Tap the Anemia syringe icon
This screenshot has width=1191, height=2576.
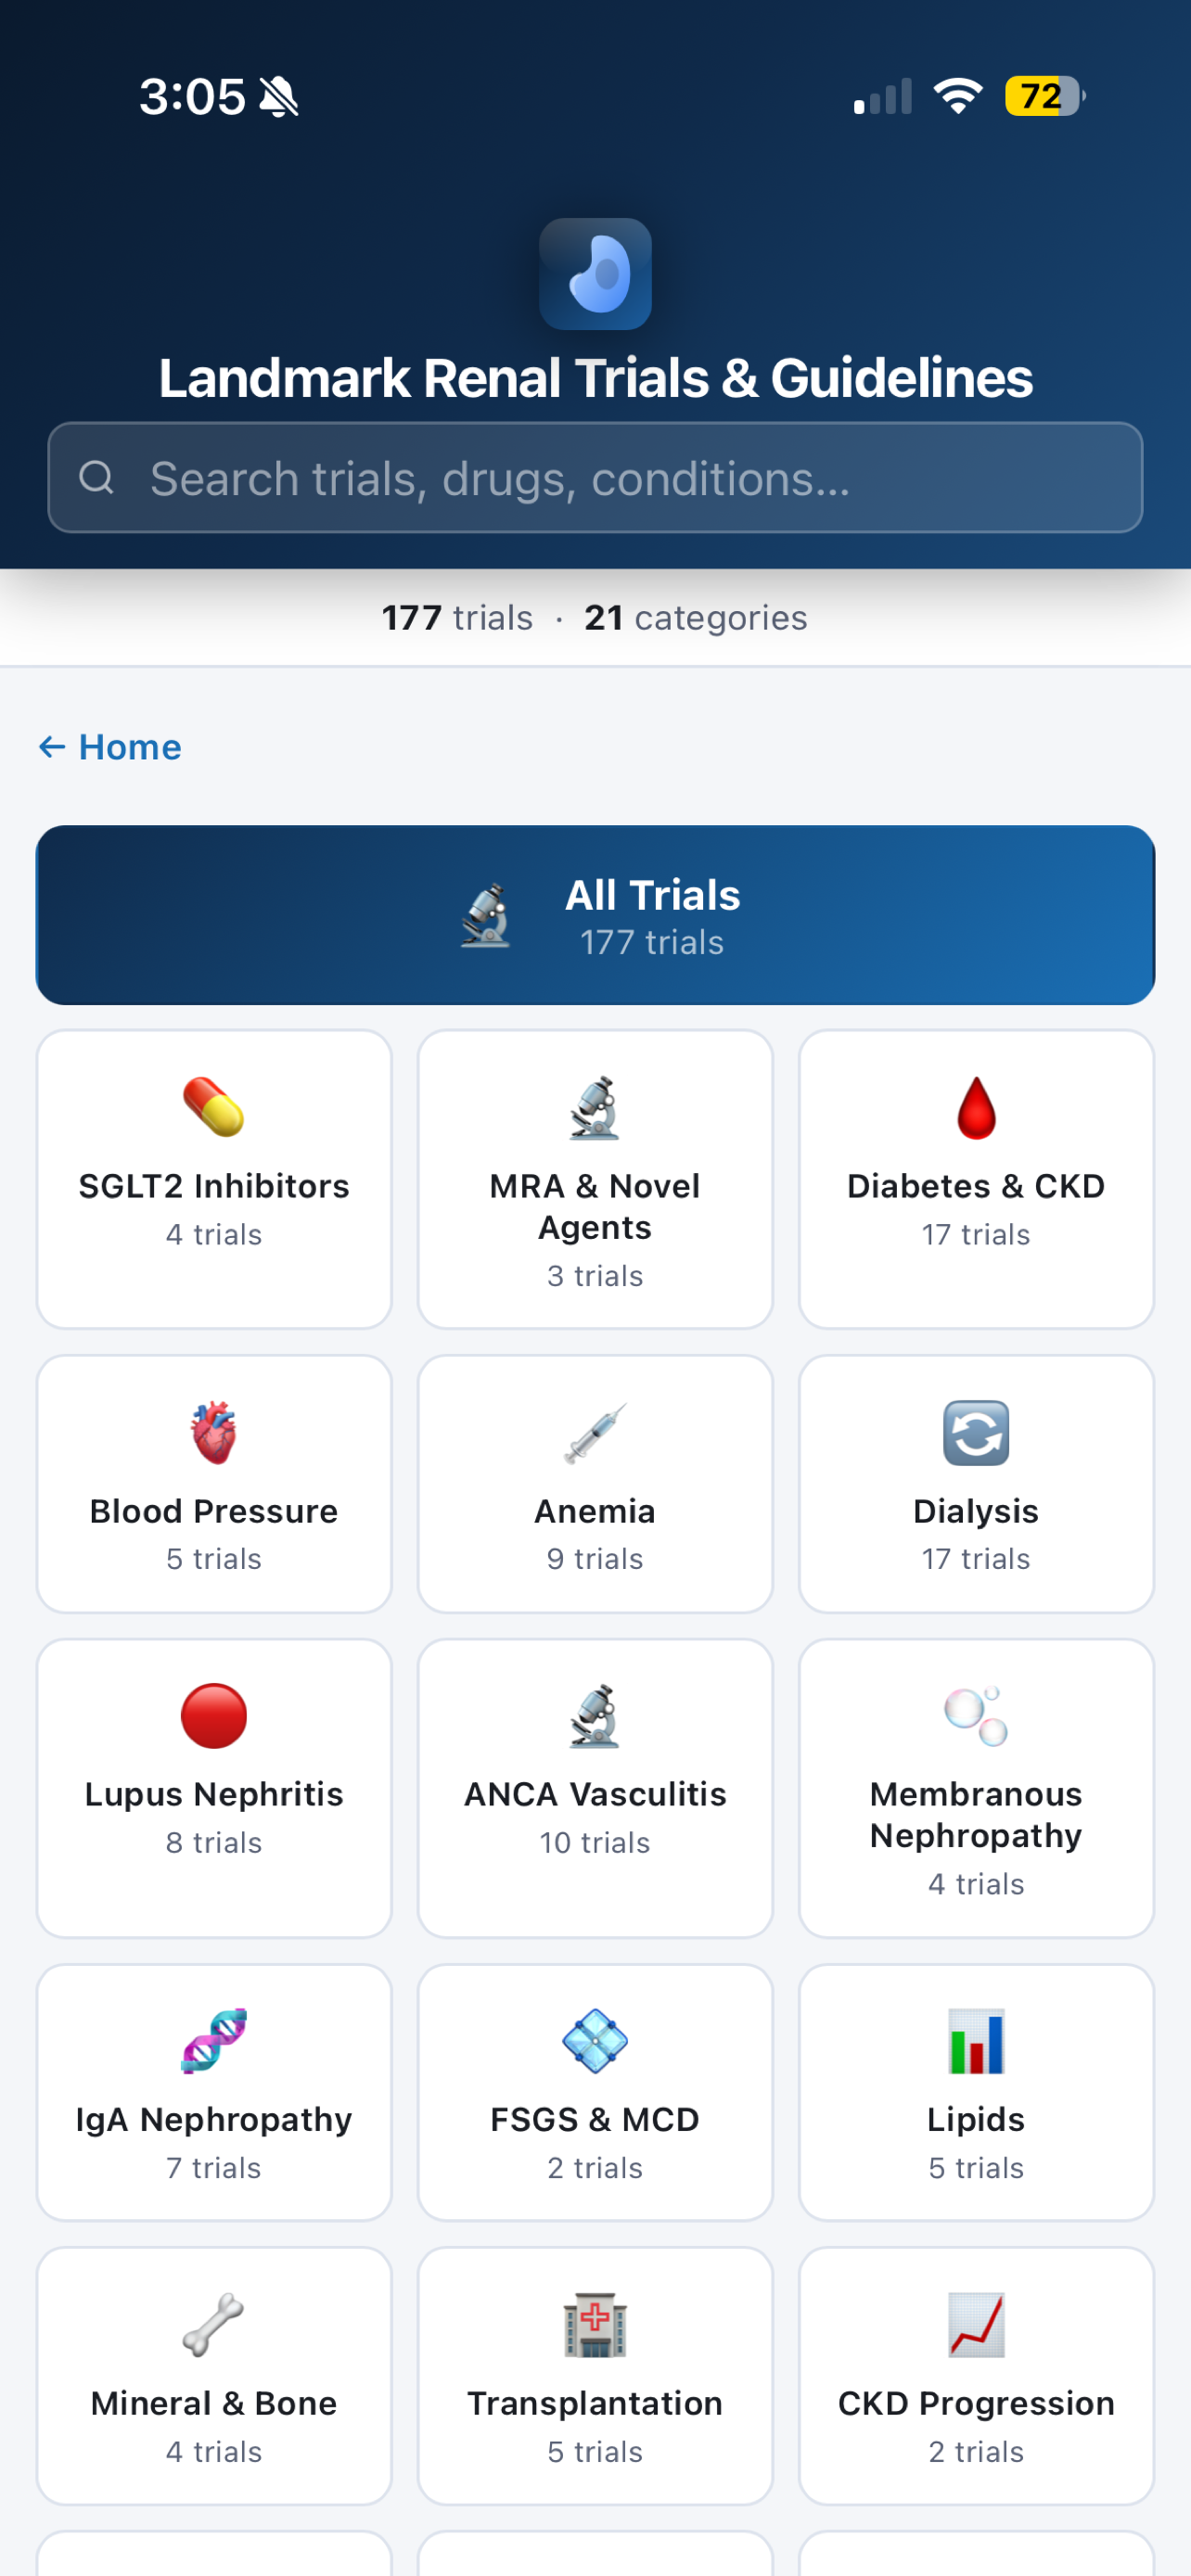tap(595, 1432)
